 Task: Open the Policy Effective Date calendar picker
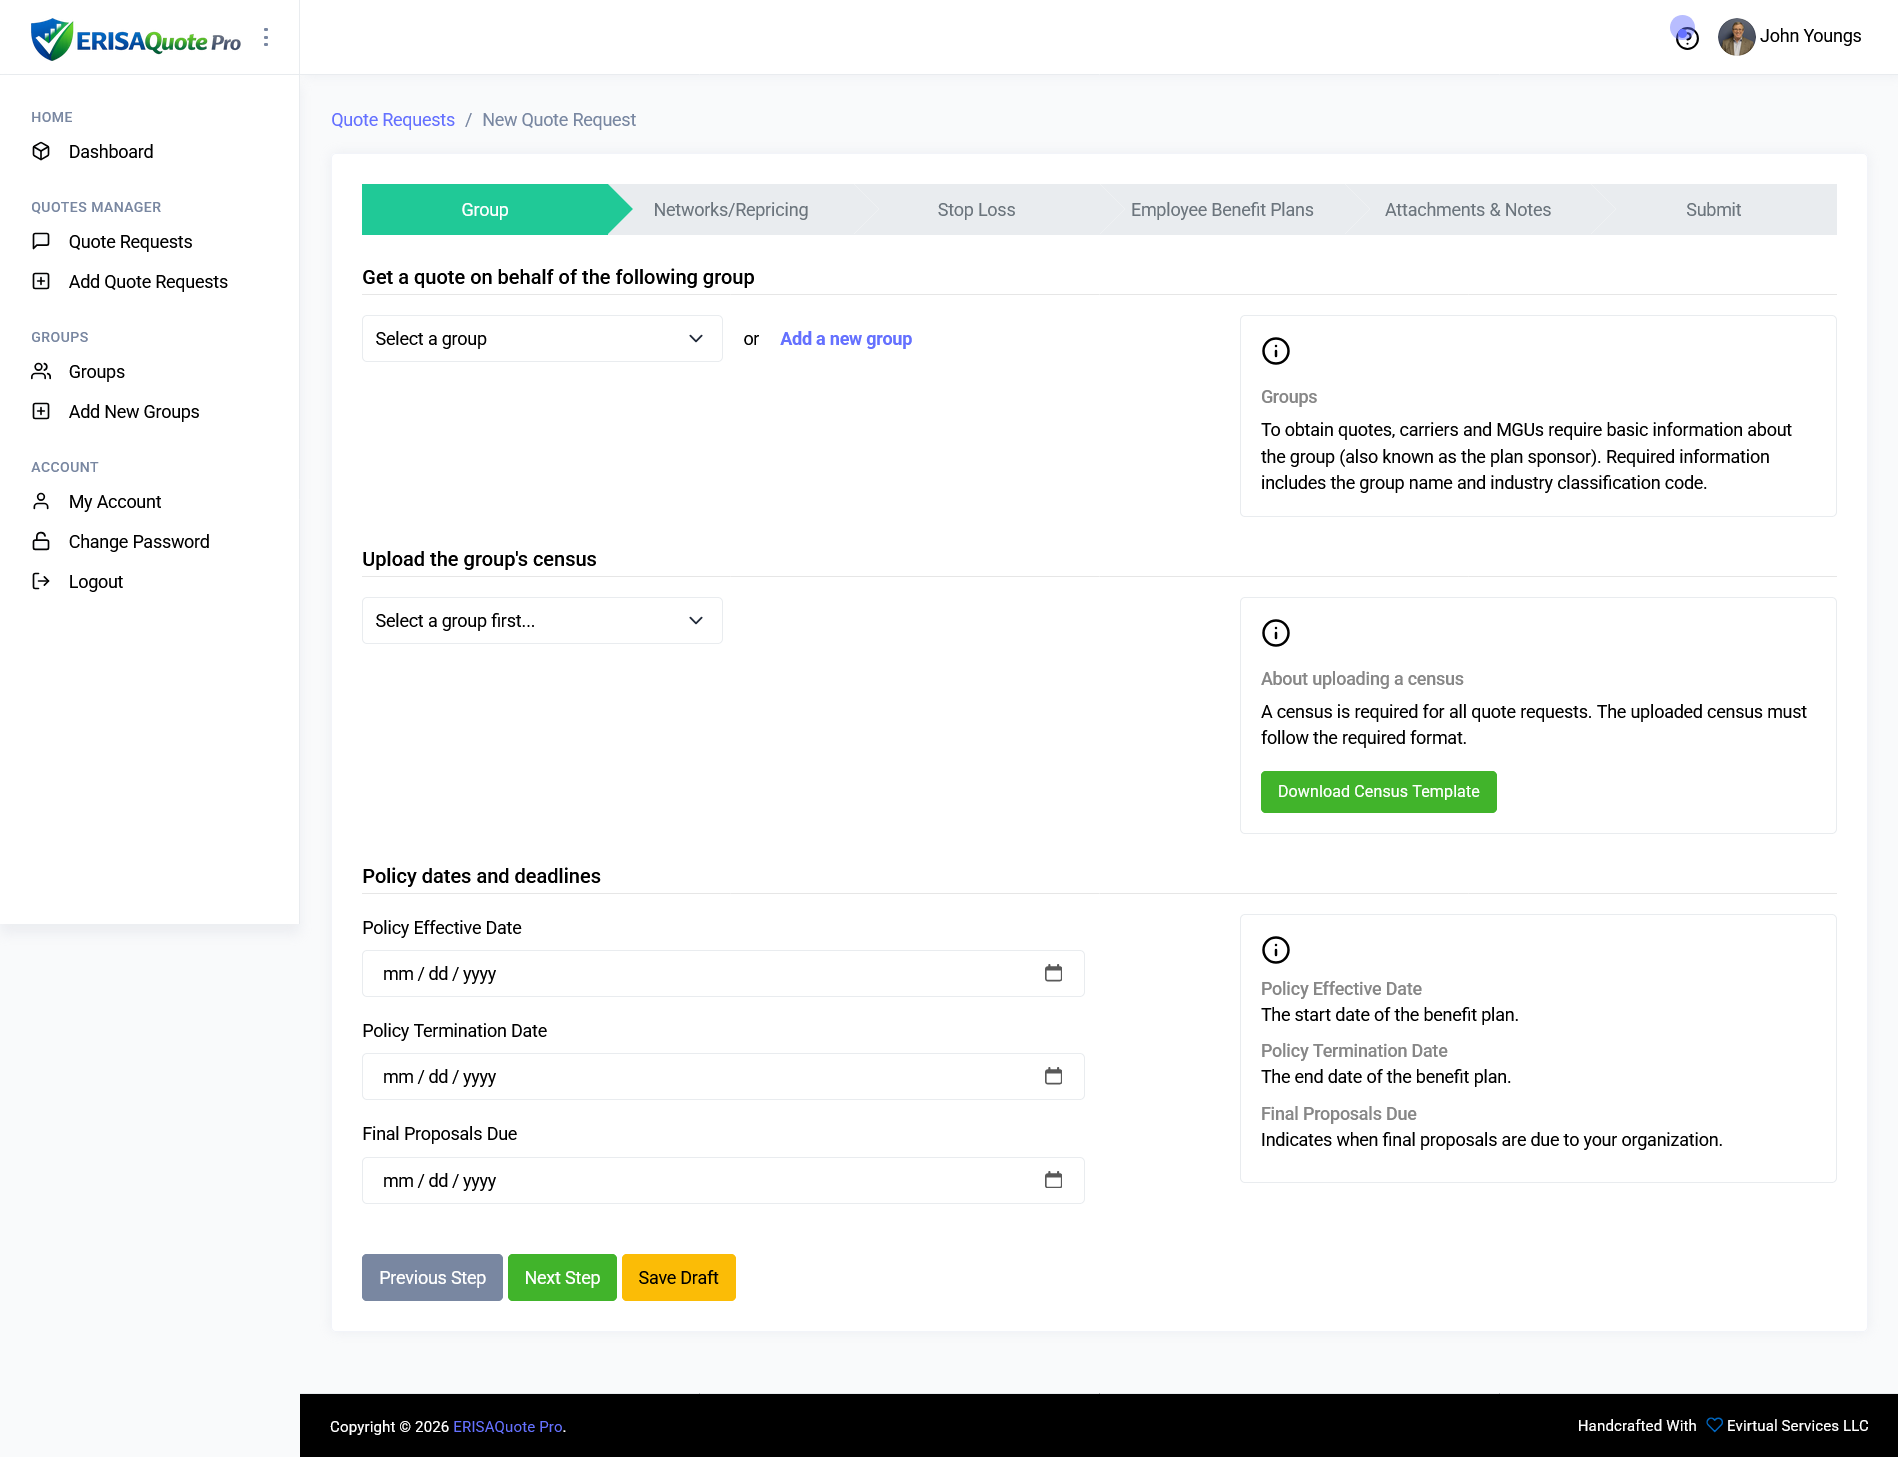coord(1053,973)
